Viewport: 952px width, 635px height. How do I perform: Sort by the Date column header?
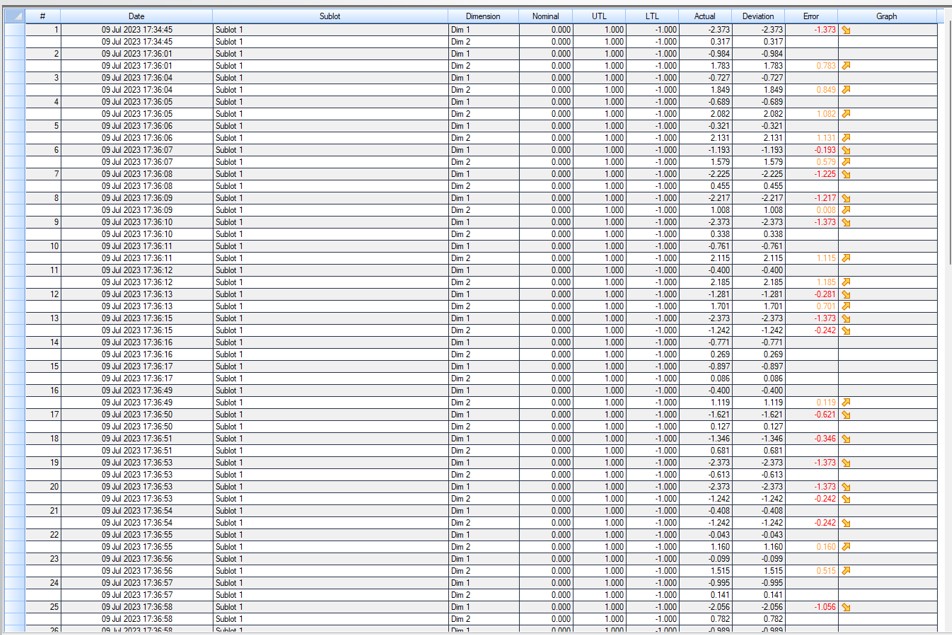pyautogui.click(x=137, y=16)
